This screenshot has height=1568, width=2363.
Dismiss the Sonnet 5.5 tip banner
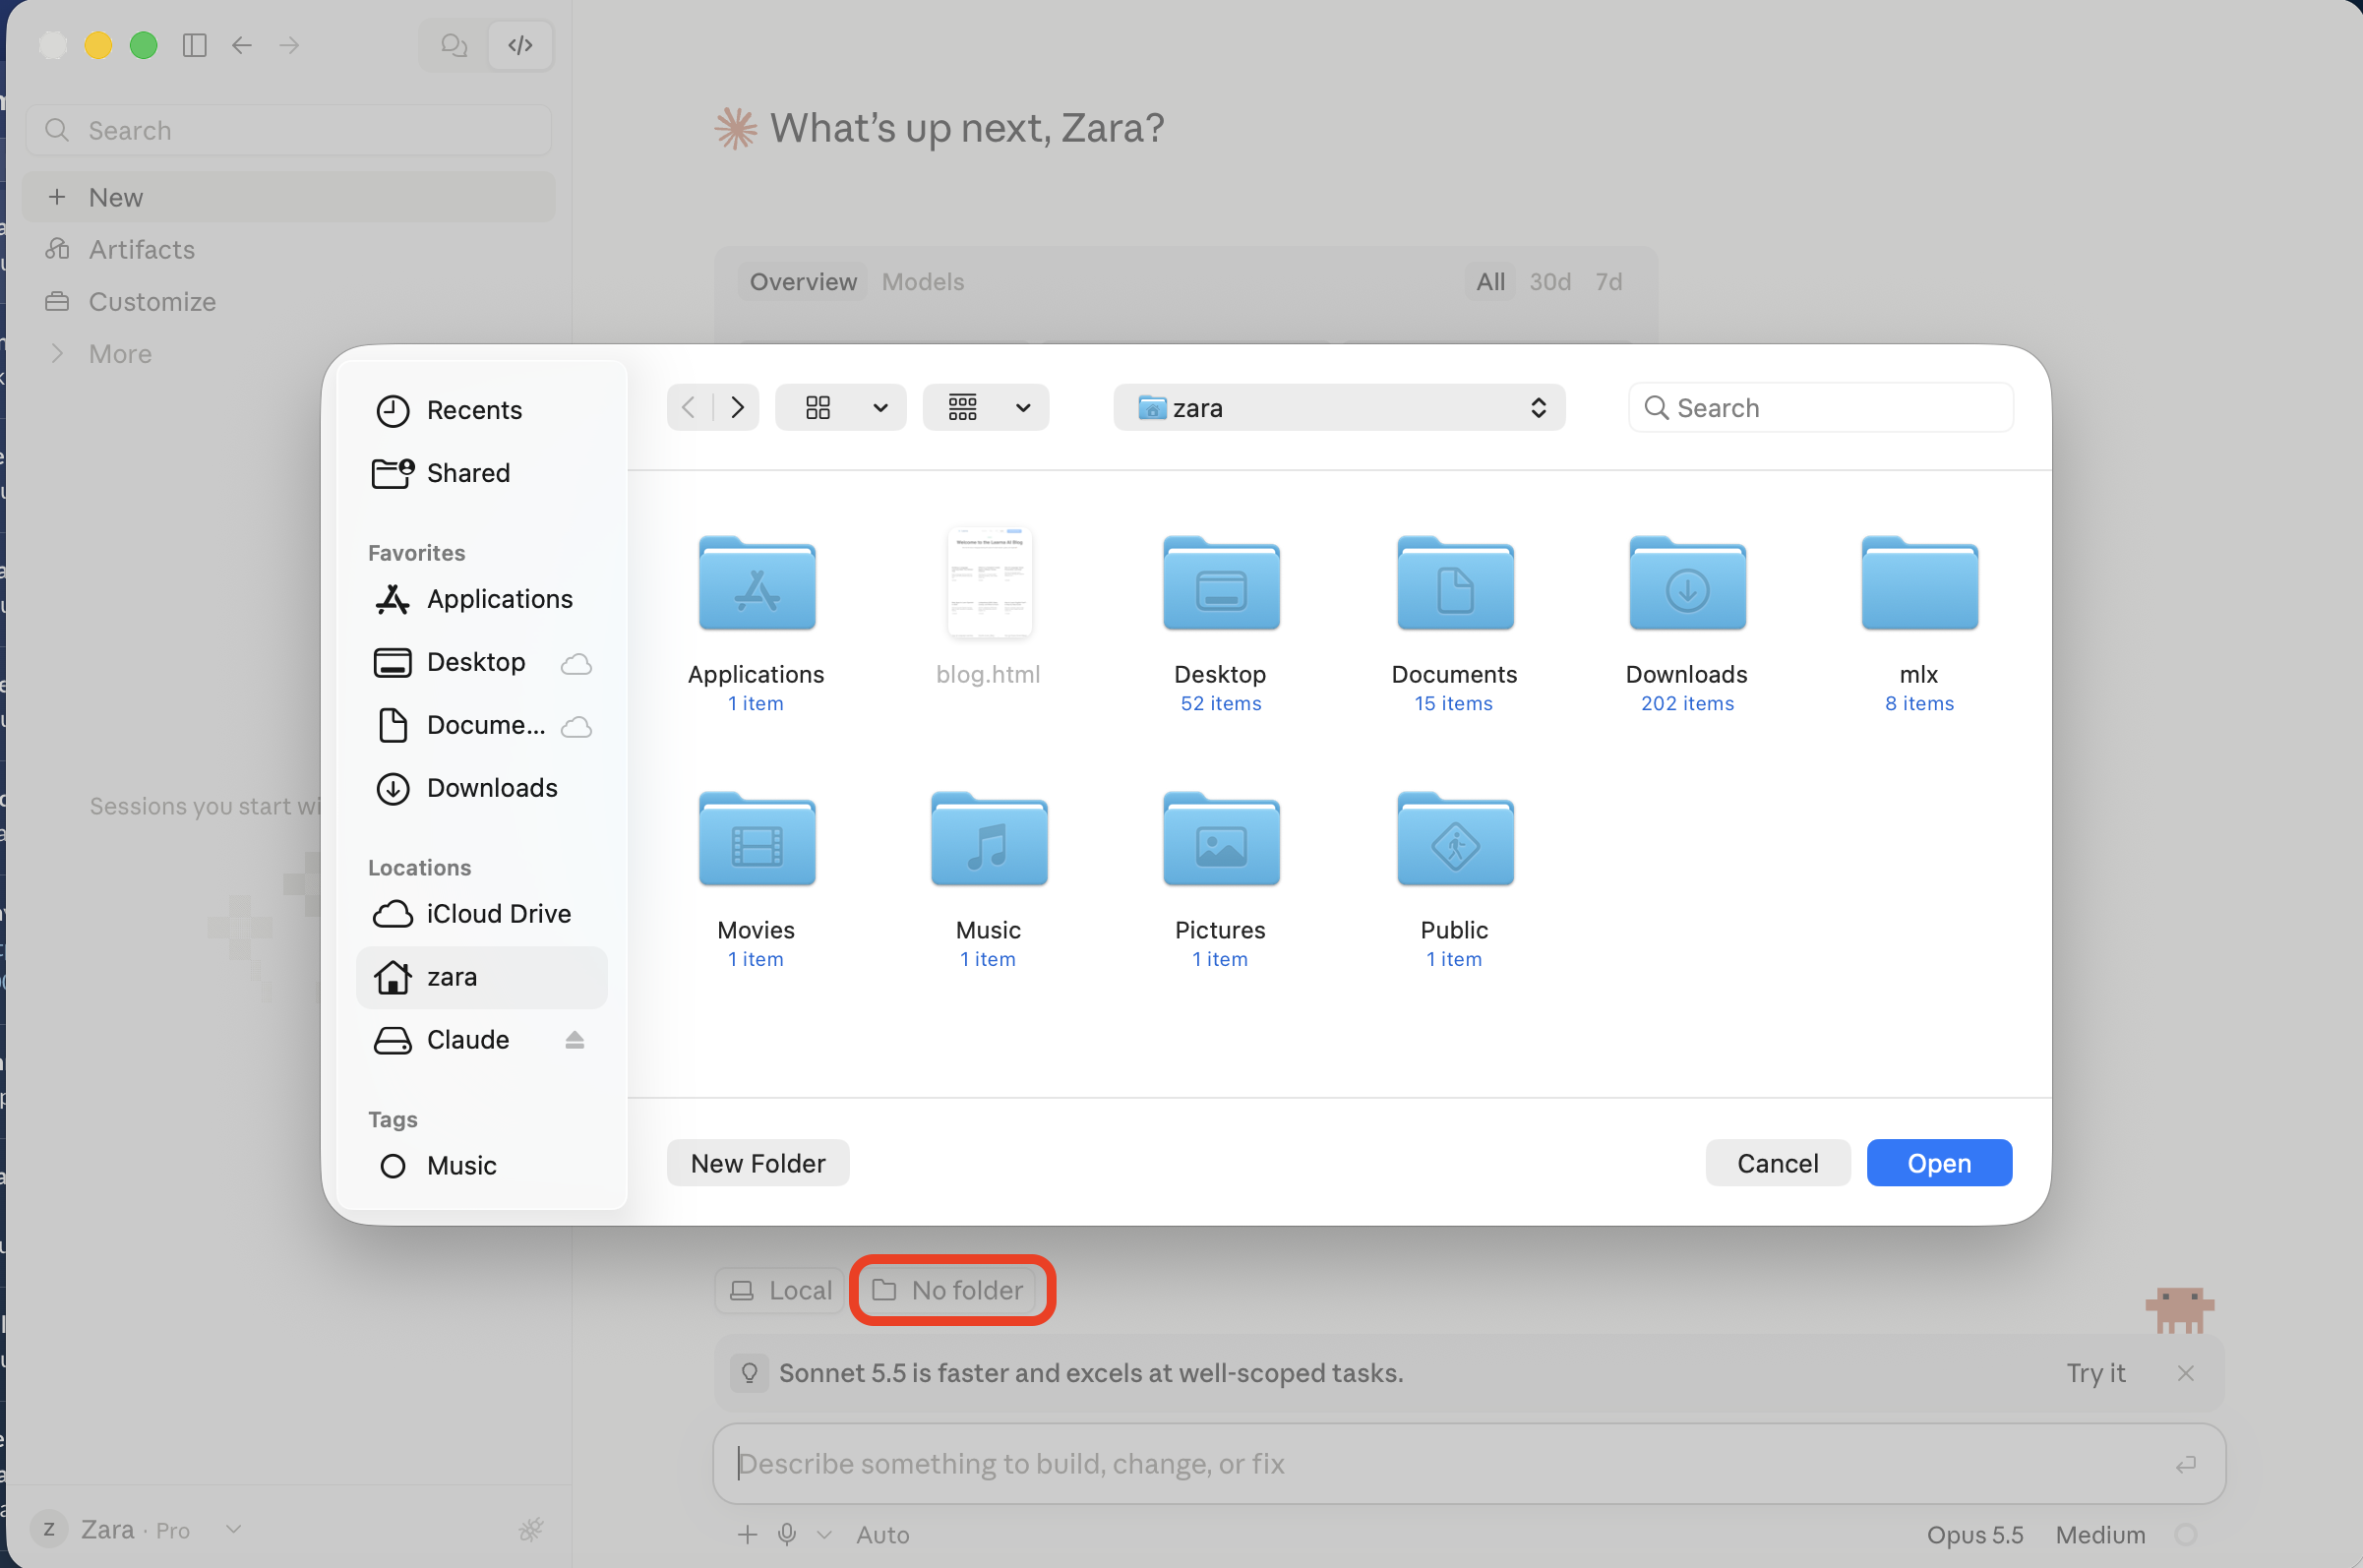tap(2185, 1373)
